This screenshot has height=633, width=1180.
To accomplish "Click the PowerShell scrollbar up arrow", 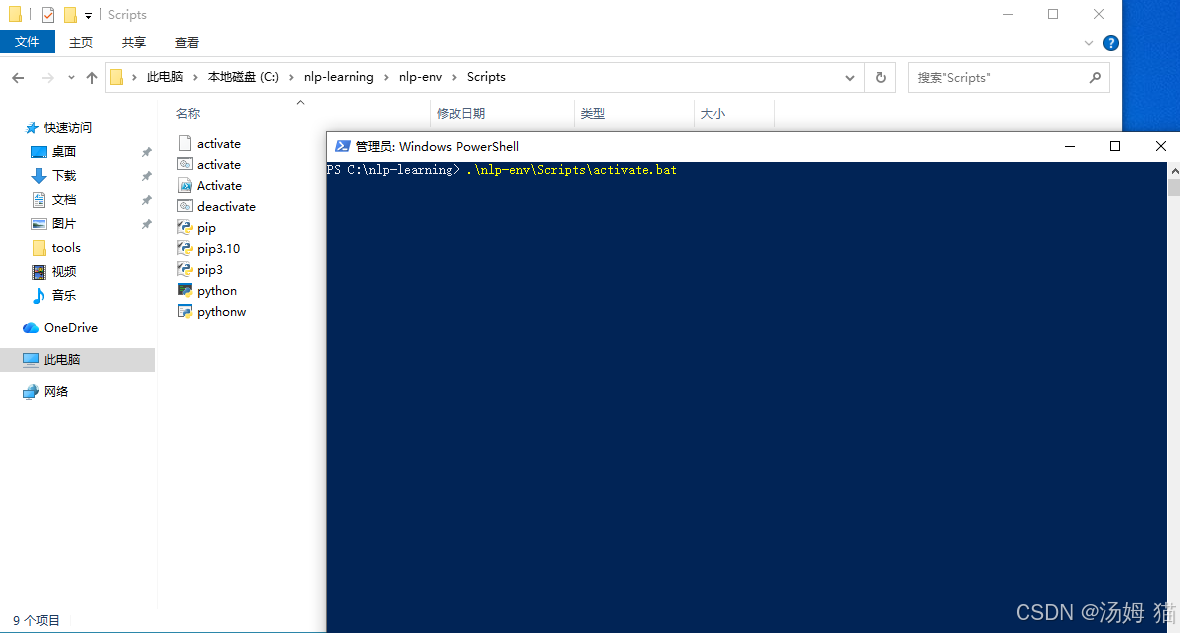I will tap(1174, 171).
